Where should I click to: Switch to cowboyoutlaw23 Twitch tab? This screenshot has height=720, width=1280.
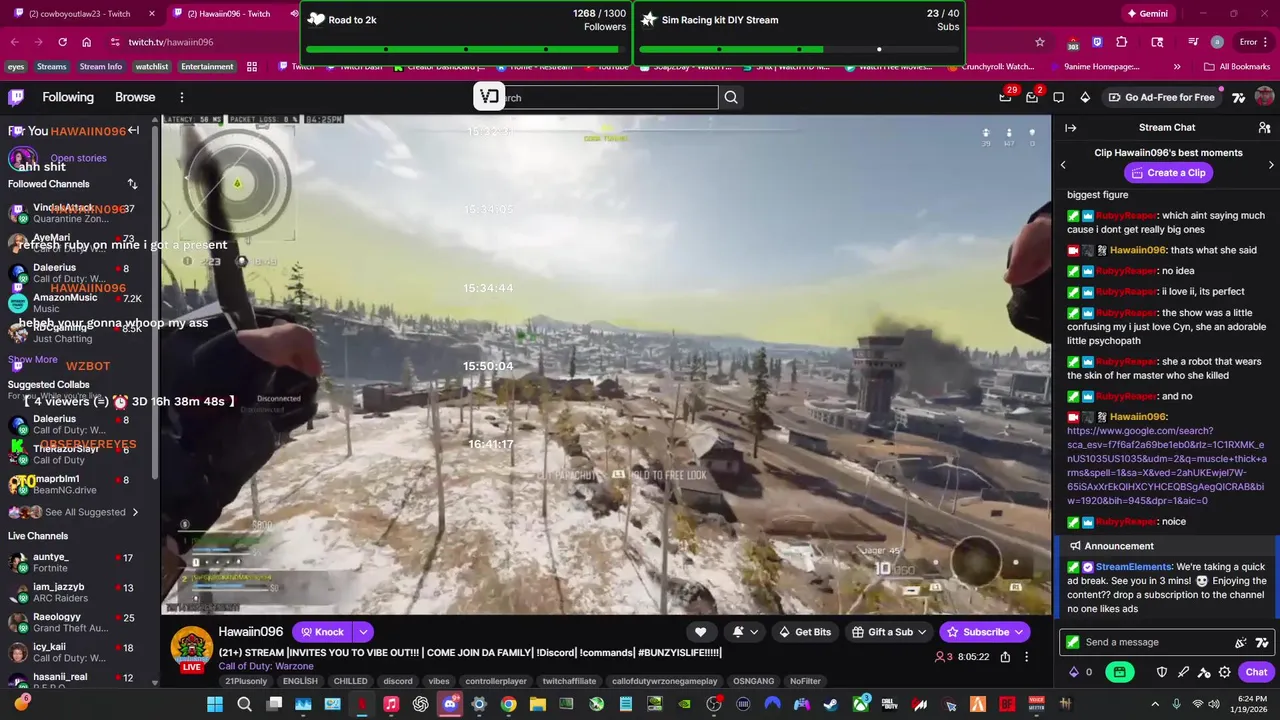pos(82,14)
